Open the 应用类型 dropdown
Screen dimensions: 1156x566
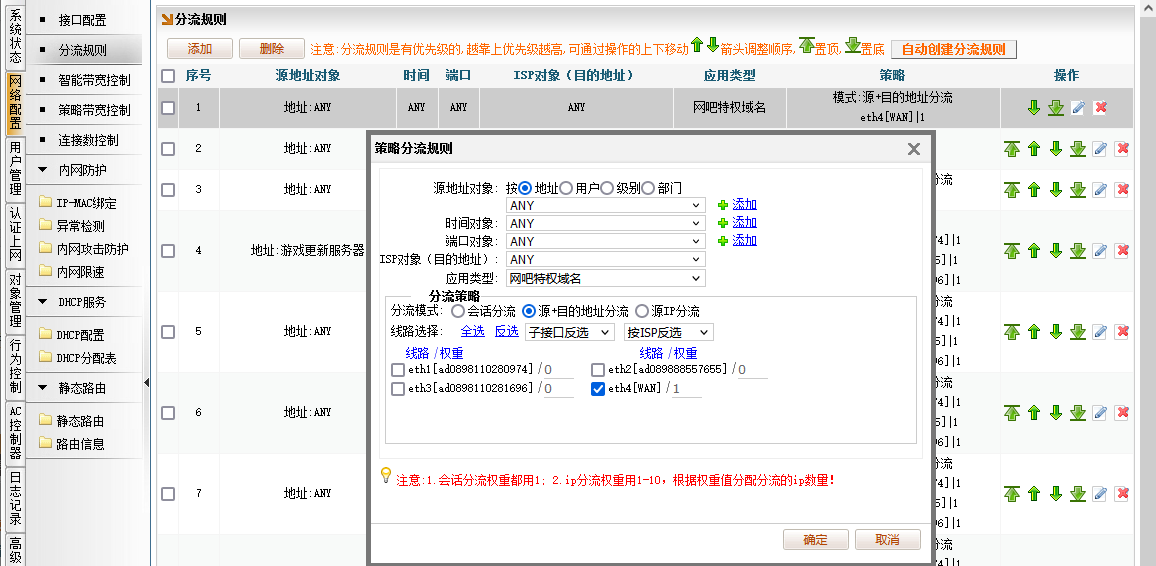[605, 278]
